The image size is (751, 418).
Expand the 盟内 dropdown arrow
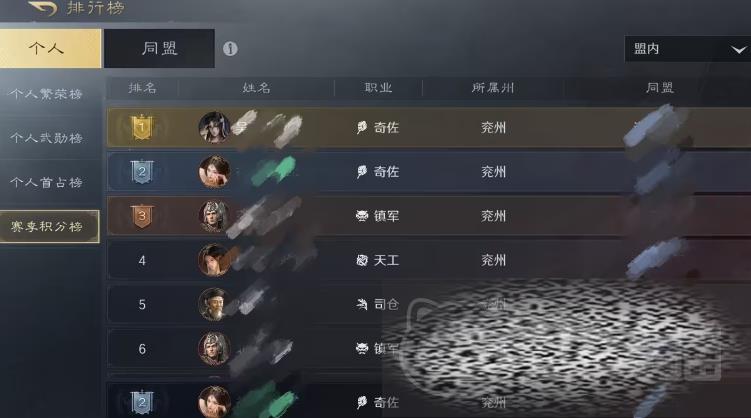pyautogui.click(x=739, y=49)
